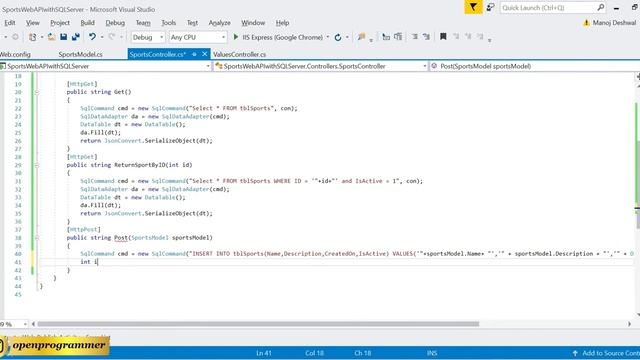
Task: Switch to the ValuesController.cs tab
Action: 240,54
